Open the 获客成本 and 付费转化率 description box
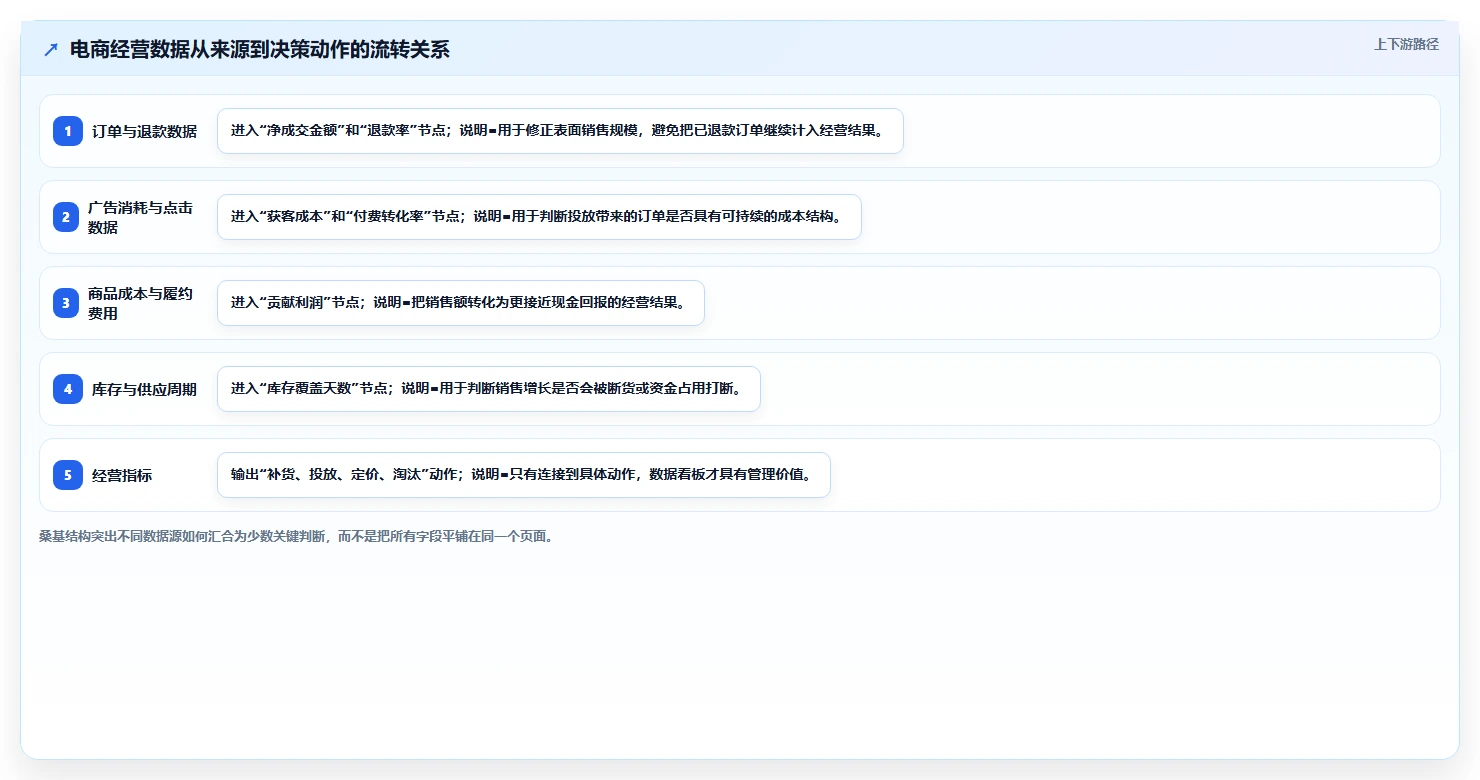The width and height of the screenshot is (1480, 780). click(x=539, y=217)
